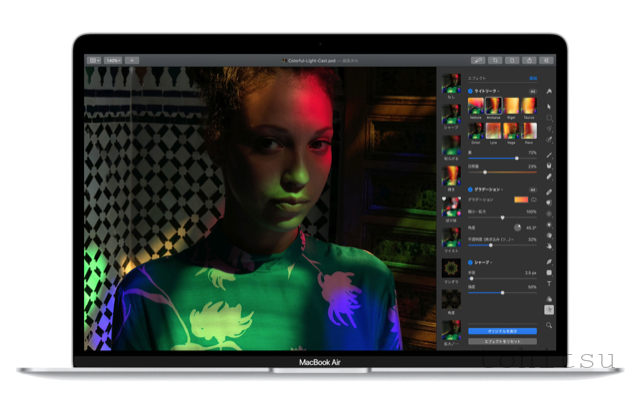The width and height of the screenshot is (640, 393).
Task: Select the Pavo light leak preset
Action: (529, 131)
